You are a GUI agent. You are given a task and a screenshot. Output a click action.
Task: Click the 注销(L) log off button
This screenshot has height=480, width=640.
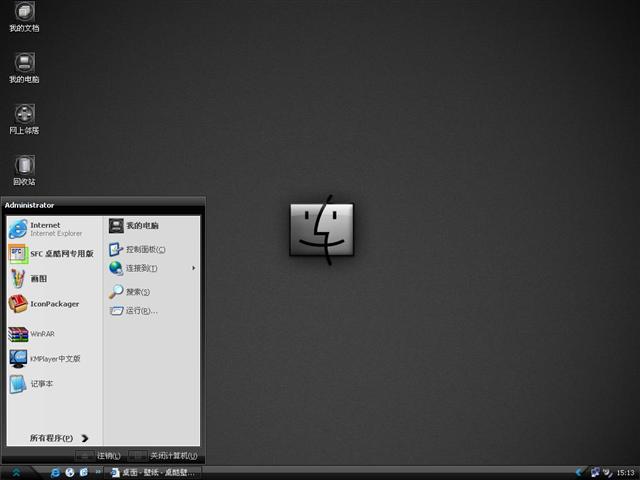tap(98, 456)
